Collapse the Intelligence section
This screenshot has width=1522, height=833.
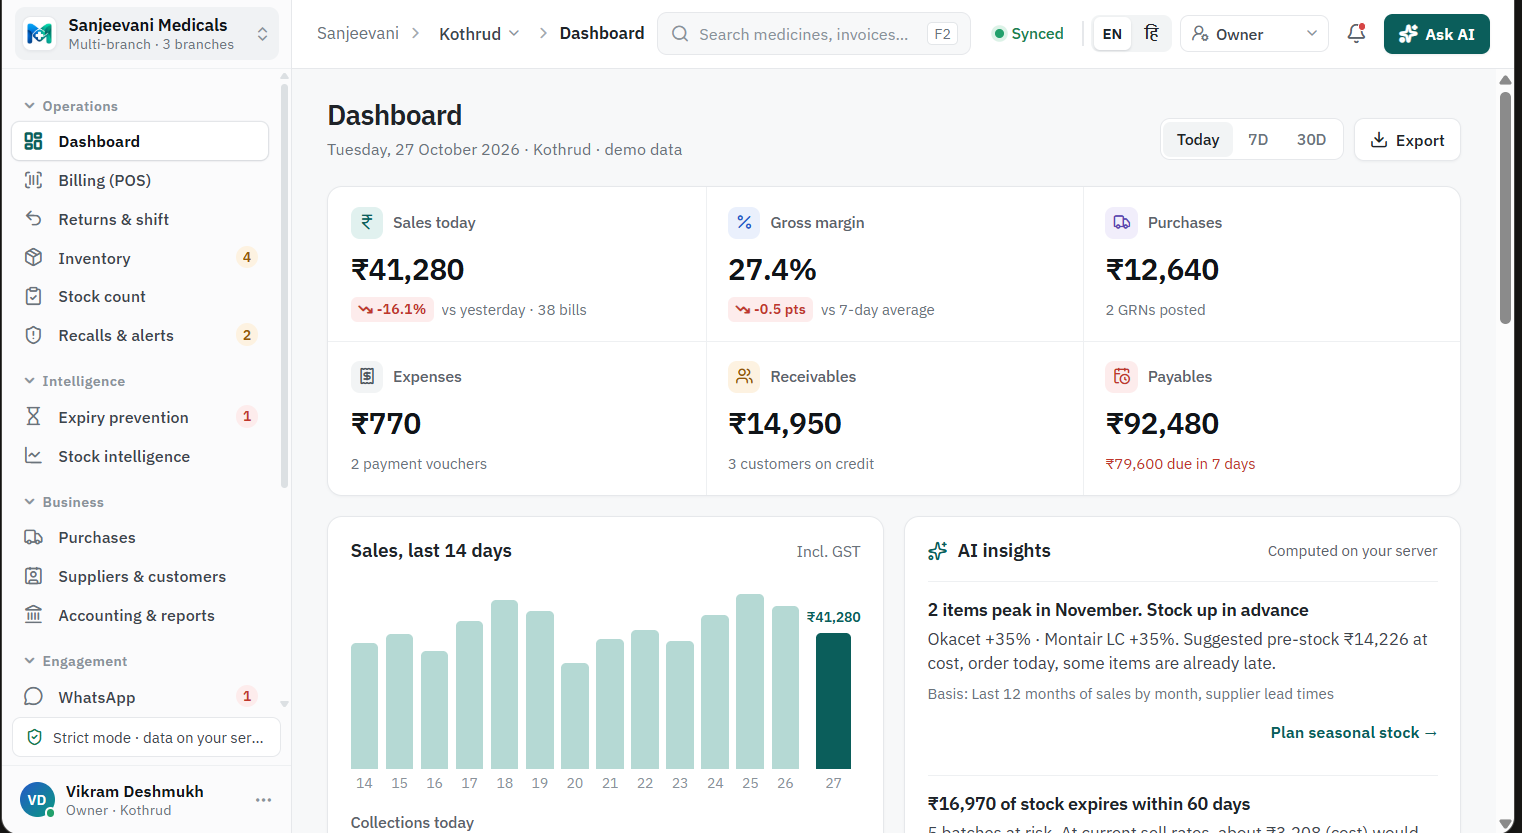click(75, 381)
